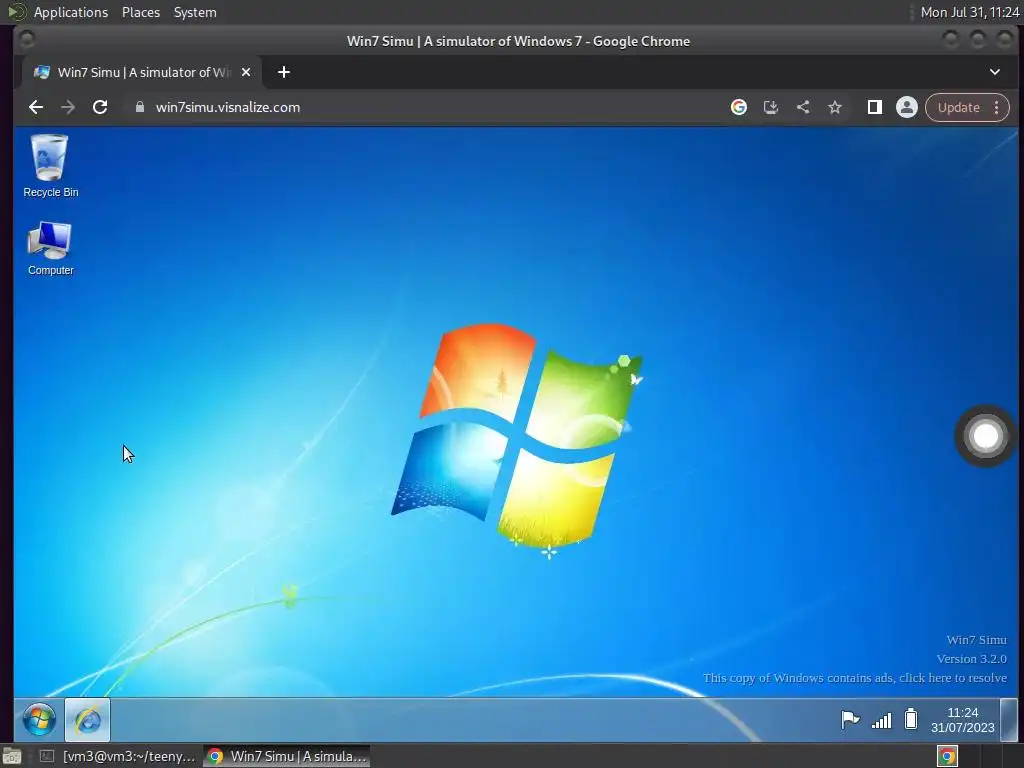1024x768 pixels.
Task: Expand the tab search chevron
Action: click(995, 72)
